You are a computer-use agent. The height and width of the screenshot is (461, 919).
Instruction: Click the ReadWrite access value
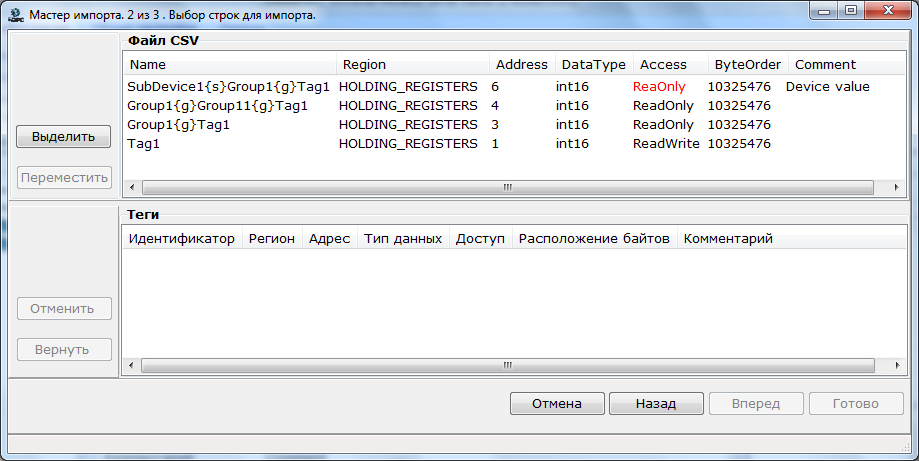coord(666,144)
